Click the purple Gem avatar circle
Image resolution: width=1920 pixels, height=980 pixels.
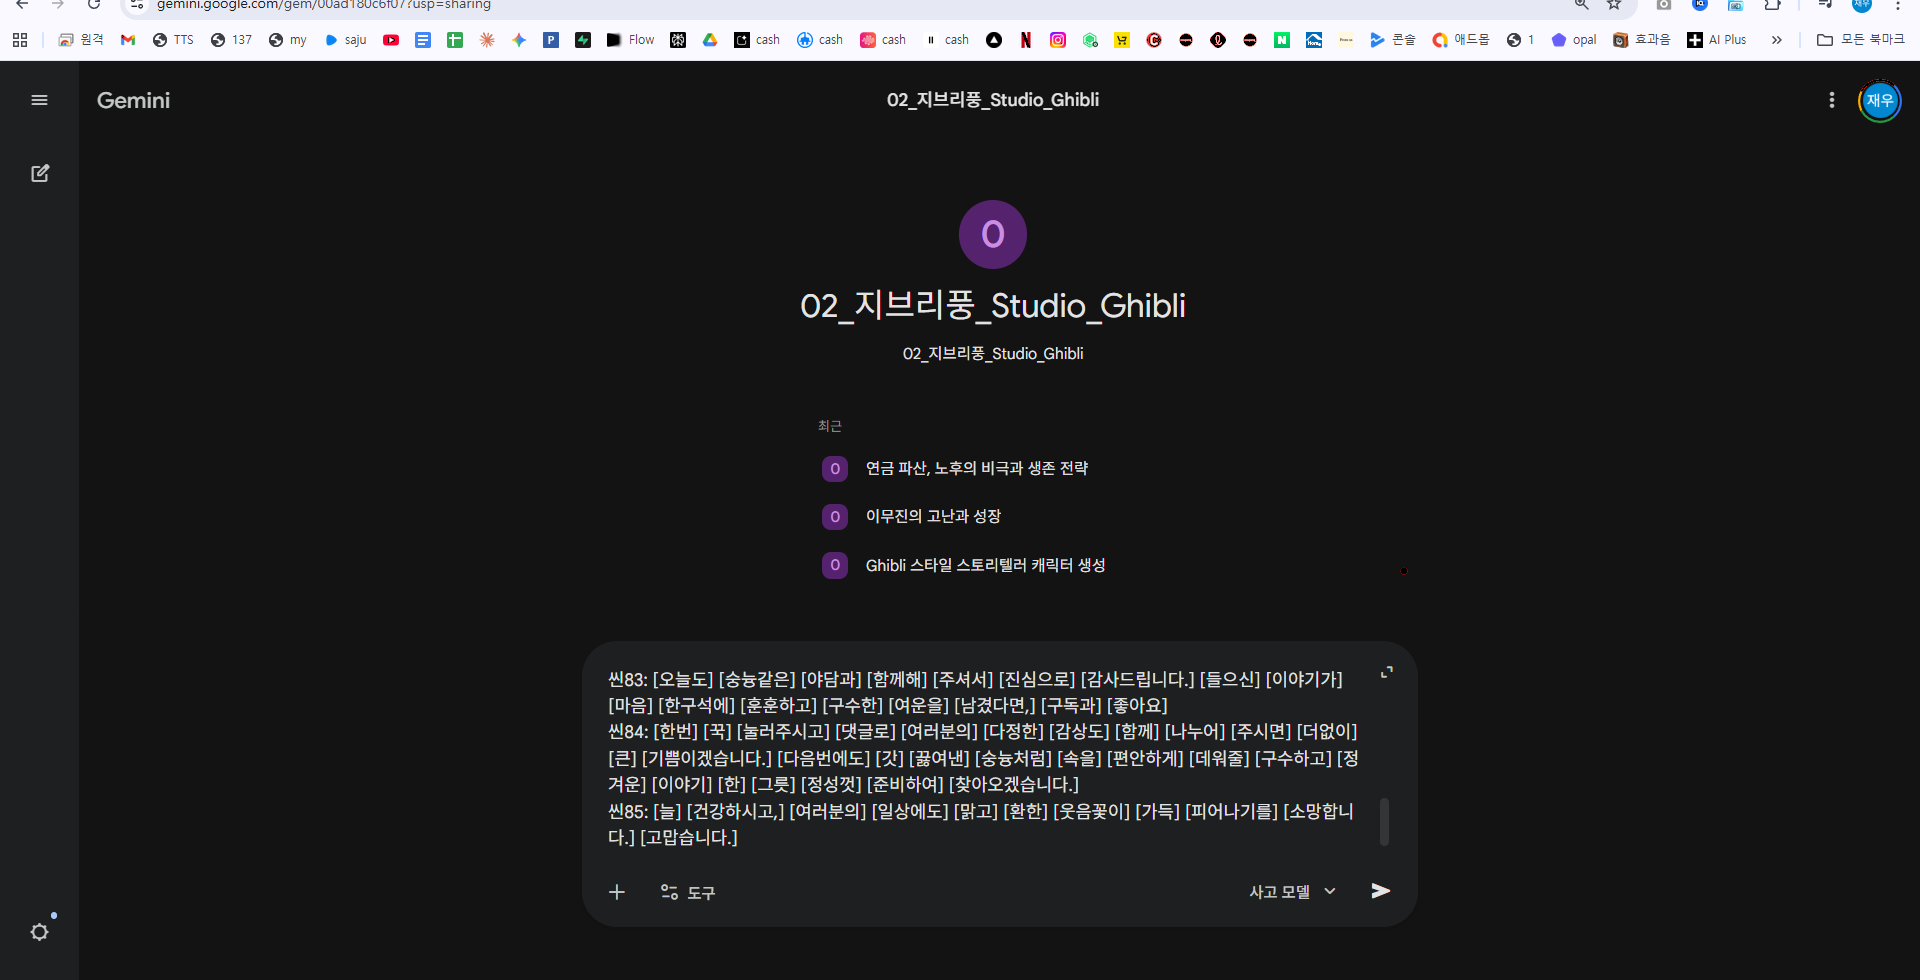tap(993, 234)
